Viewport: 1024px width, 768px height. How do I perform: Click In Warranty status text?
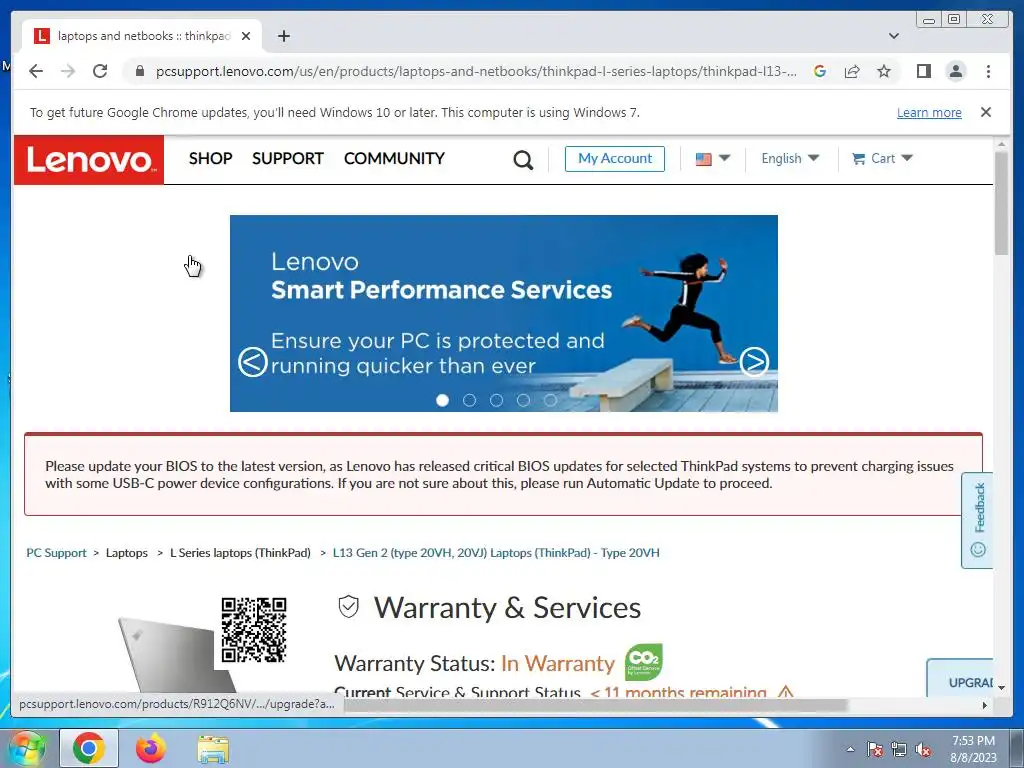[558, 664]
